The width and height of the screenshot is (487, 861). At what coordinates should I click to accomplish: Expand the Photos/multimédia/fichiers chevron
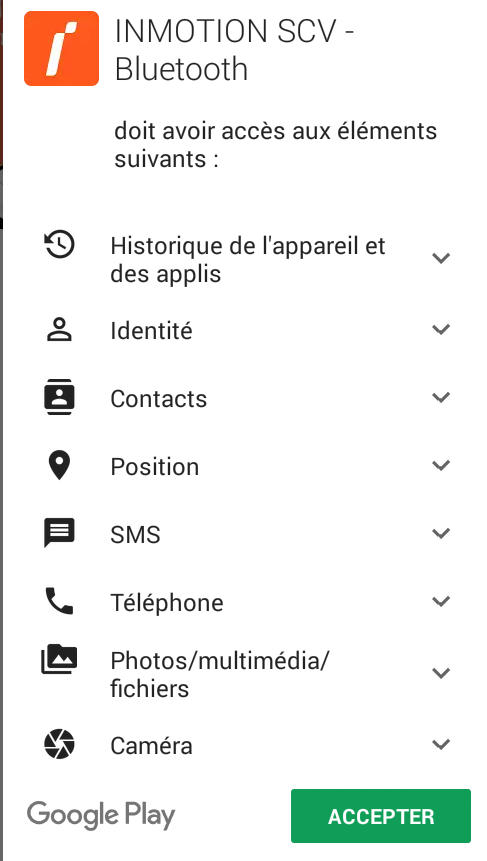[441, 673]
